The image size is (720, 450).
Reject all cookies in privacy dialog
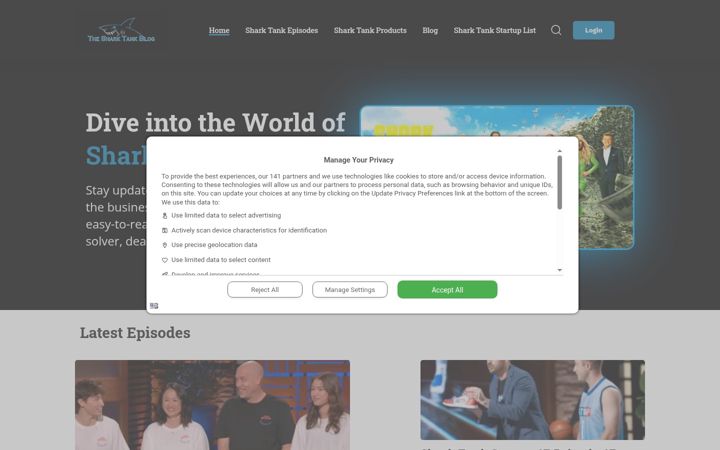265,290
